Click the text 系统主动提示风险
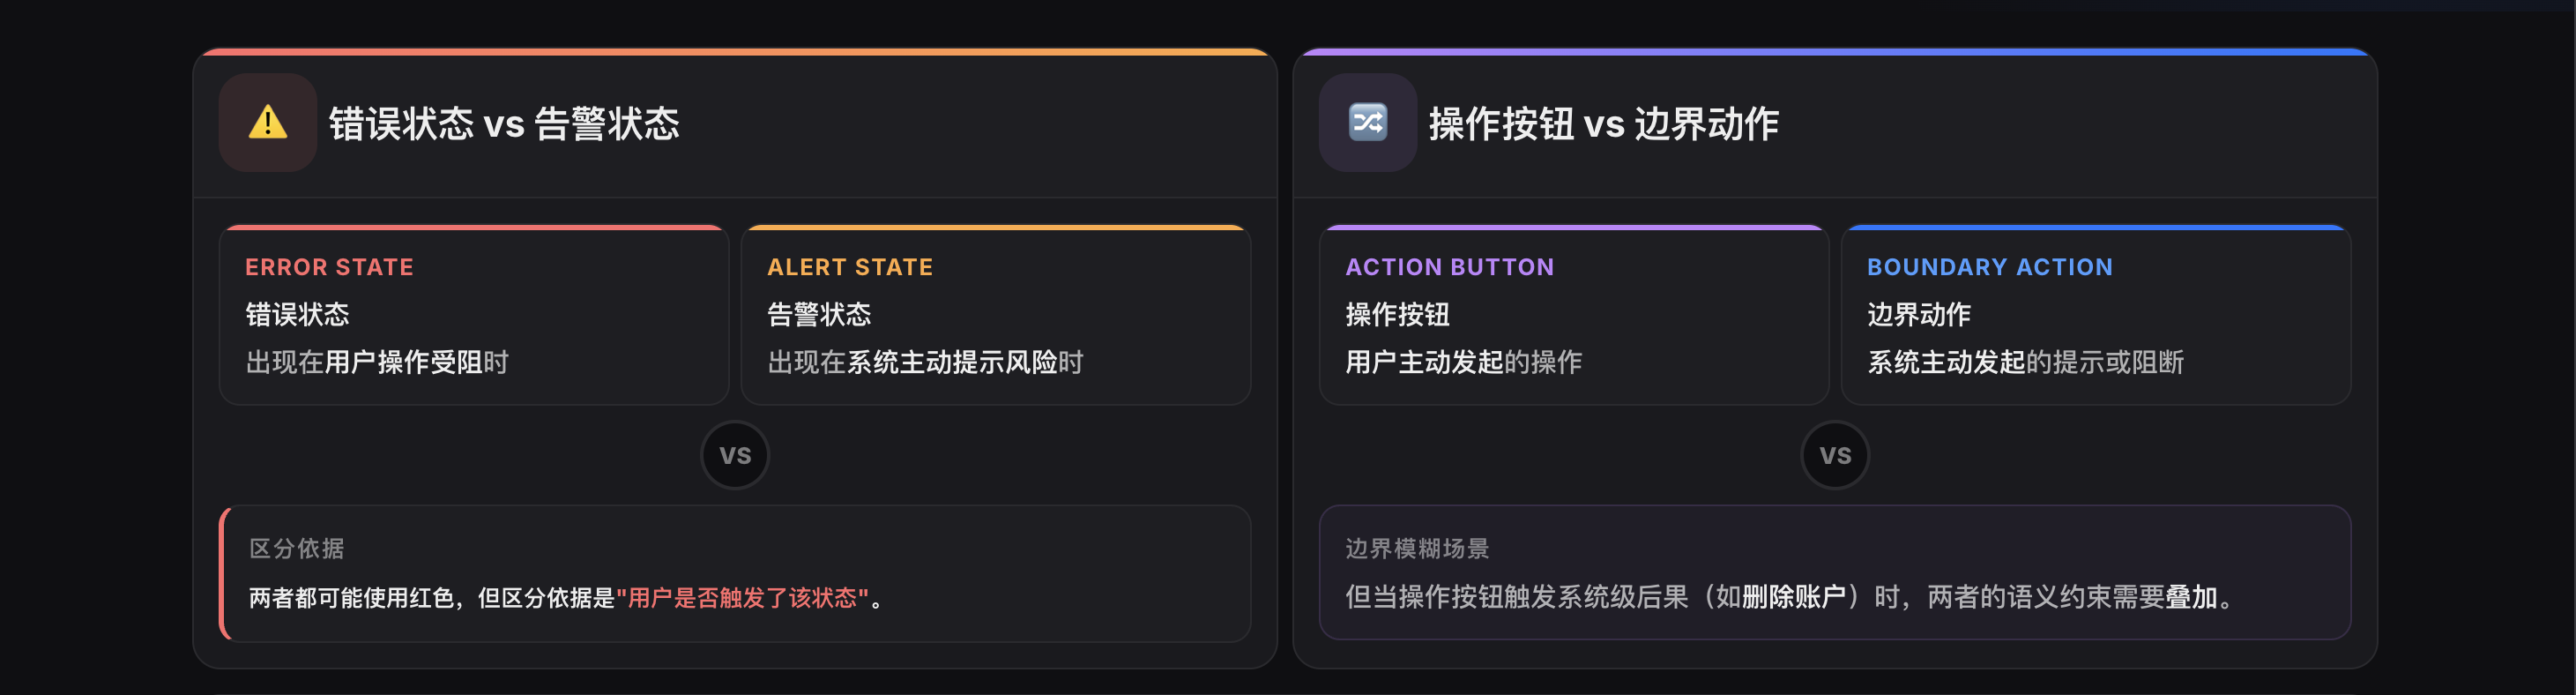 click(x=952, y=362)
